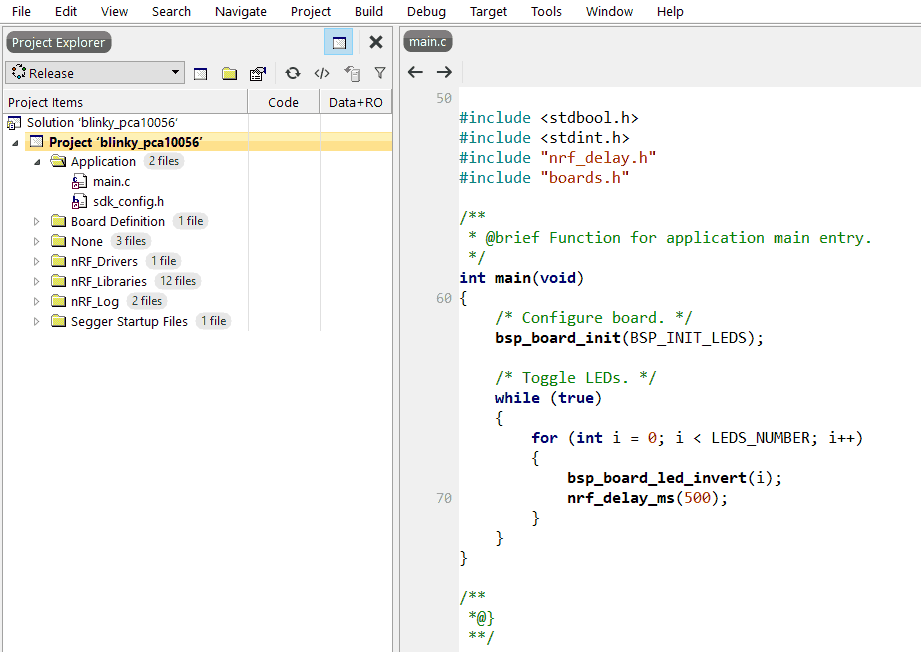Click the Code column header
This screenshot has width=921, height=652.
tap(283, 102)
